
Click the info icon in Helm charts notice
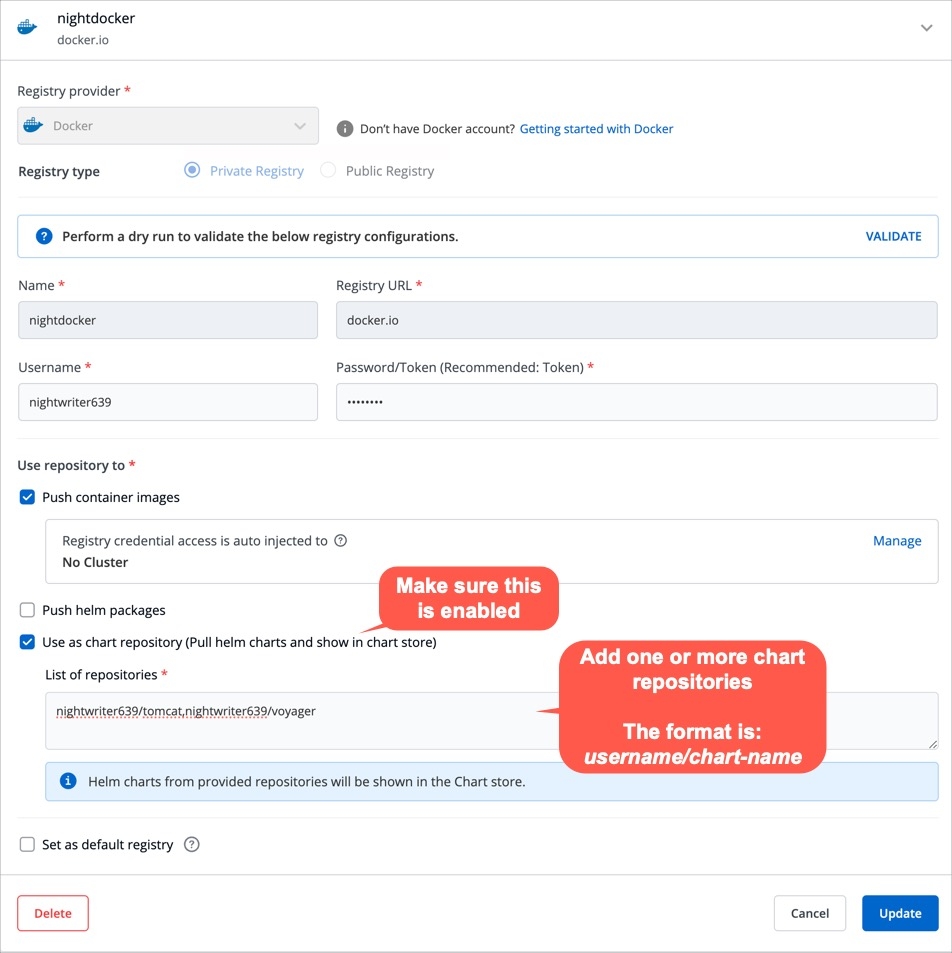click(x=68, y=781)
